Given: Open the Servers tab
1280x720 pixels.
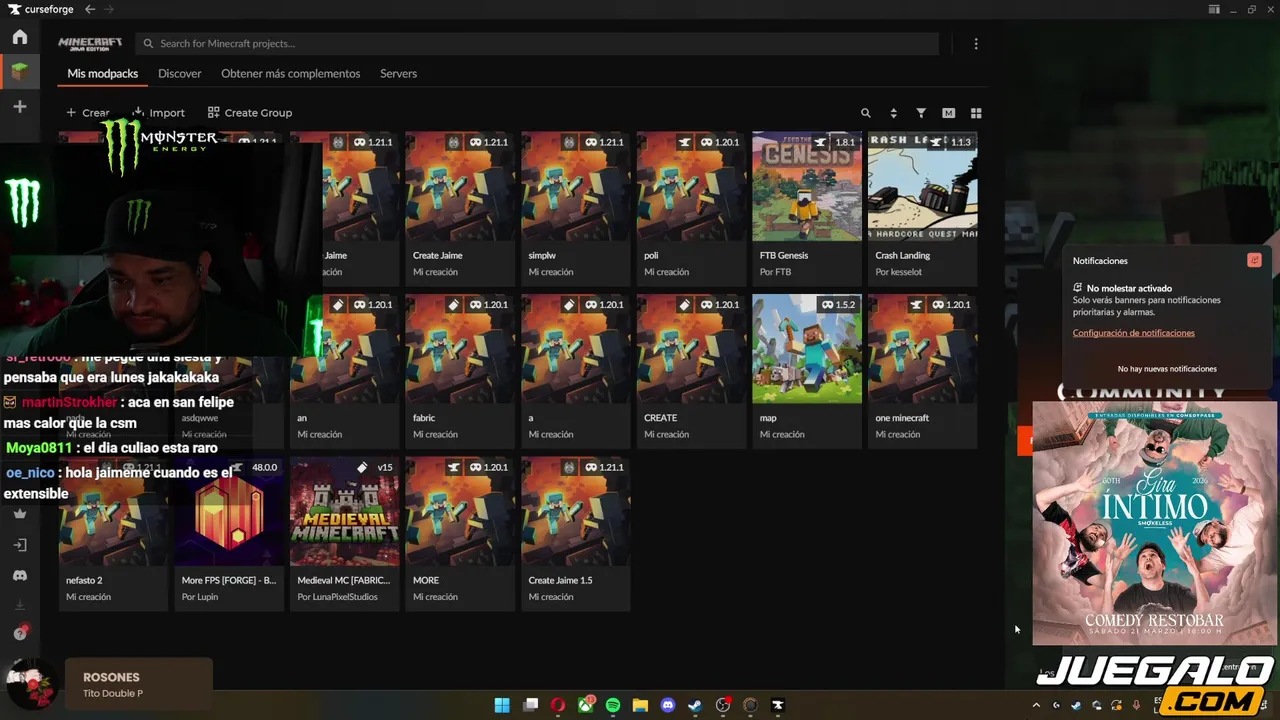Looking at the screenshot, I should [x=398, y=73].
